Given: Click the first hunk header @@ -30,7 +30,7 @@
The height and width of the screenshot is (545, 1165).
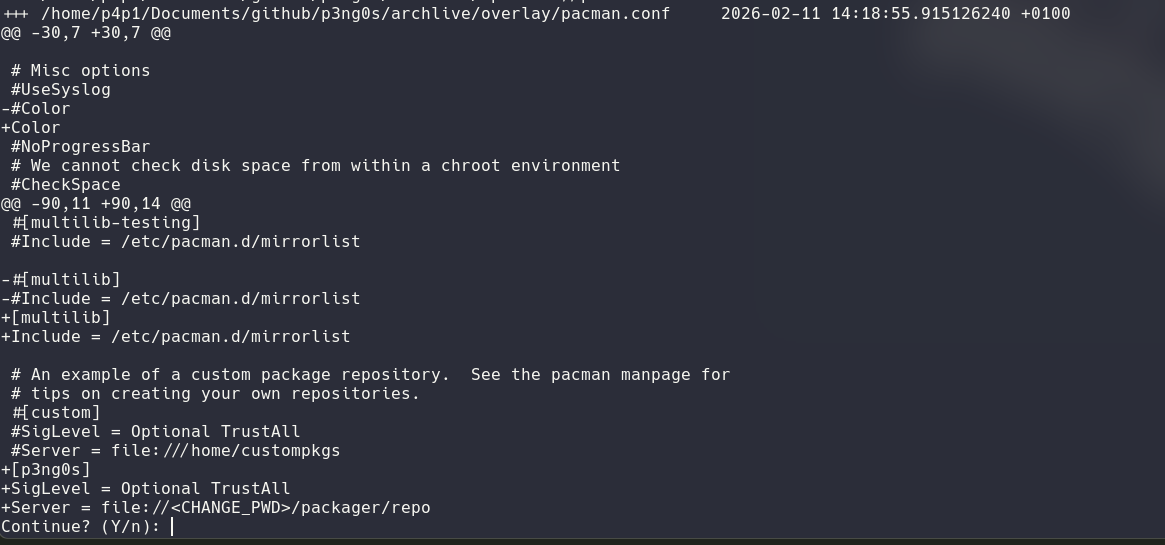Looking at the screenshot, I should pyautogui.click(x=86, y=33).
